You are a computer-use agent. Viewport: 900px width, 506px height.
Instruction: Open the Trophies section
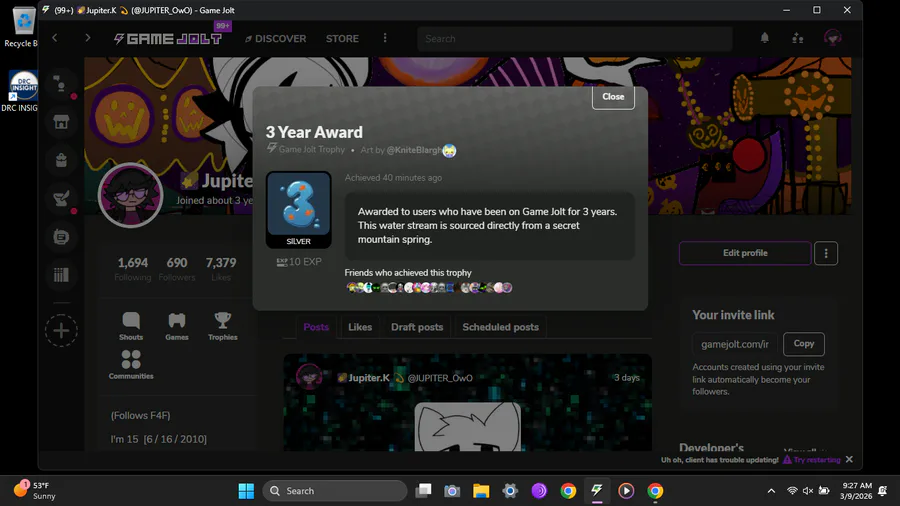(x=223, y=326)
